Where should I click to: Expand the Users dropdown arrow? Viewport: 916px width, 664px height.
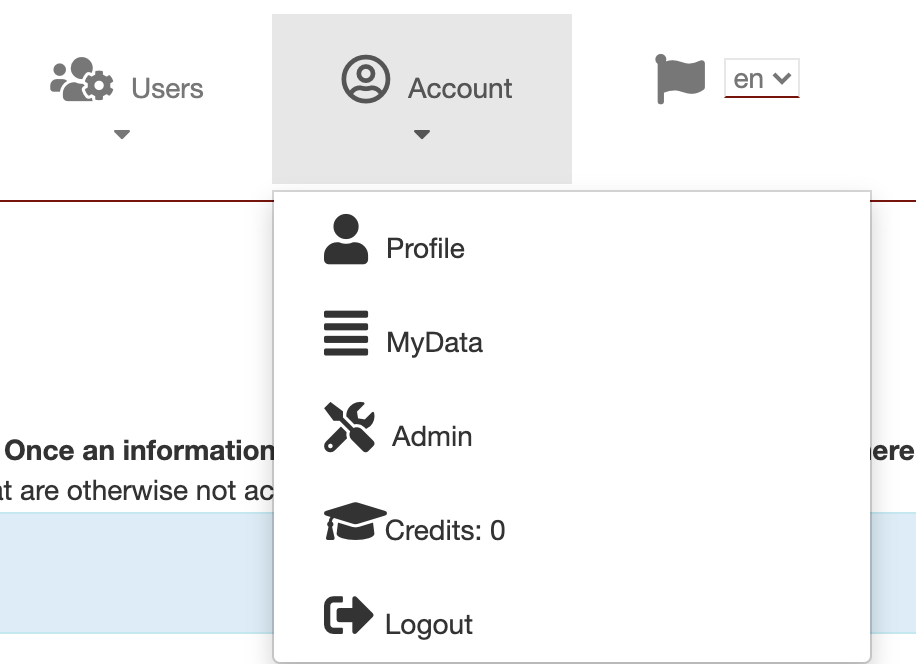[122, 133]
